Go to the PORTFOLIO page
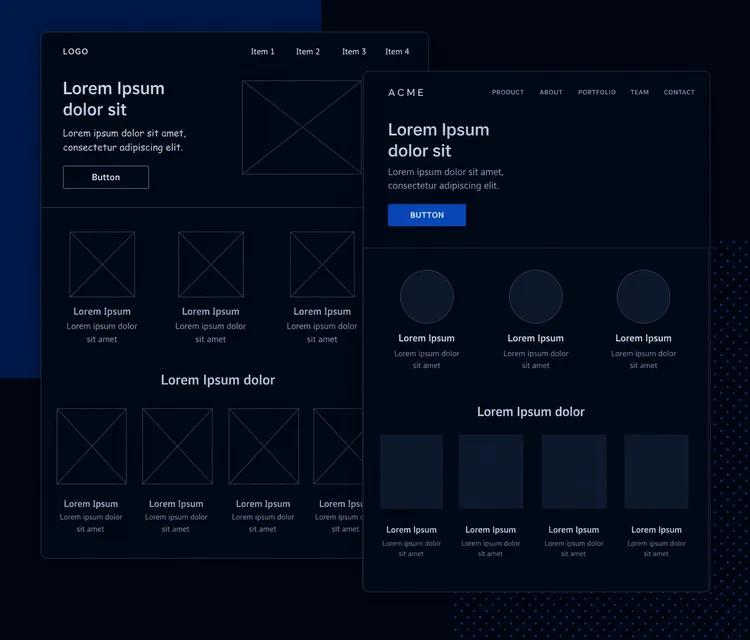 (597, 92)
